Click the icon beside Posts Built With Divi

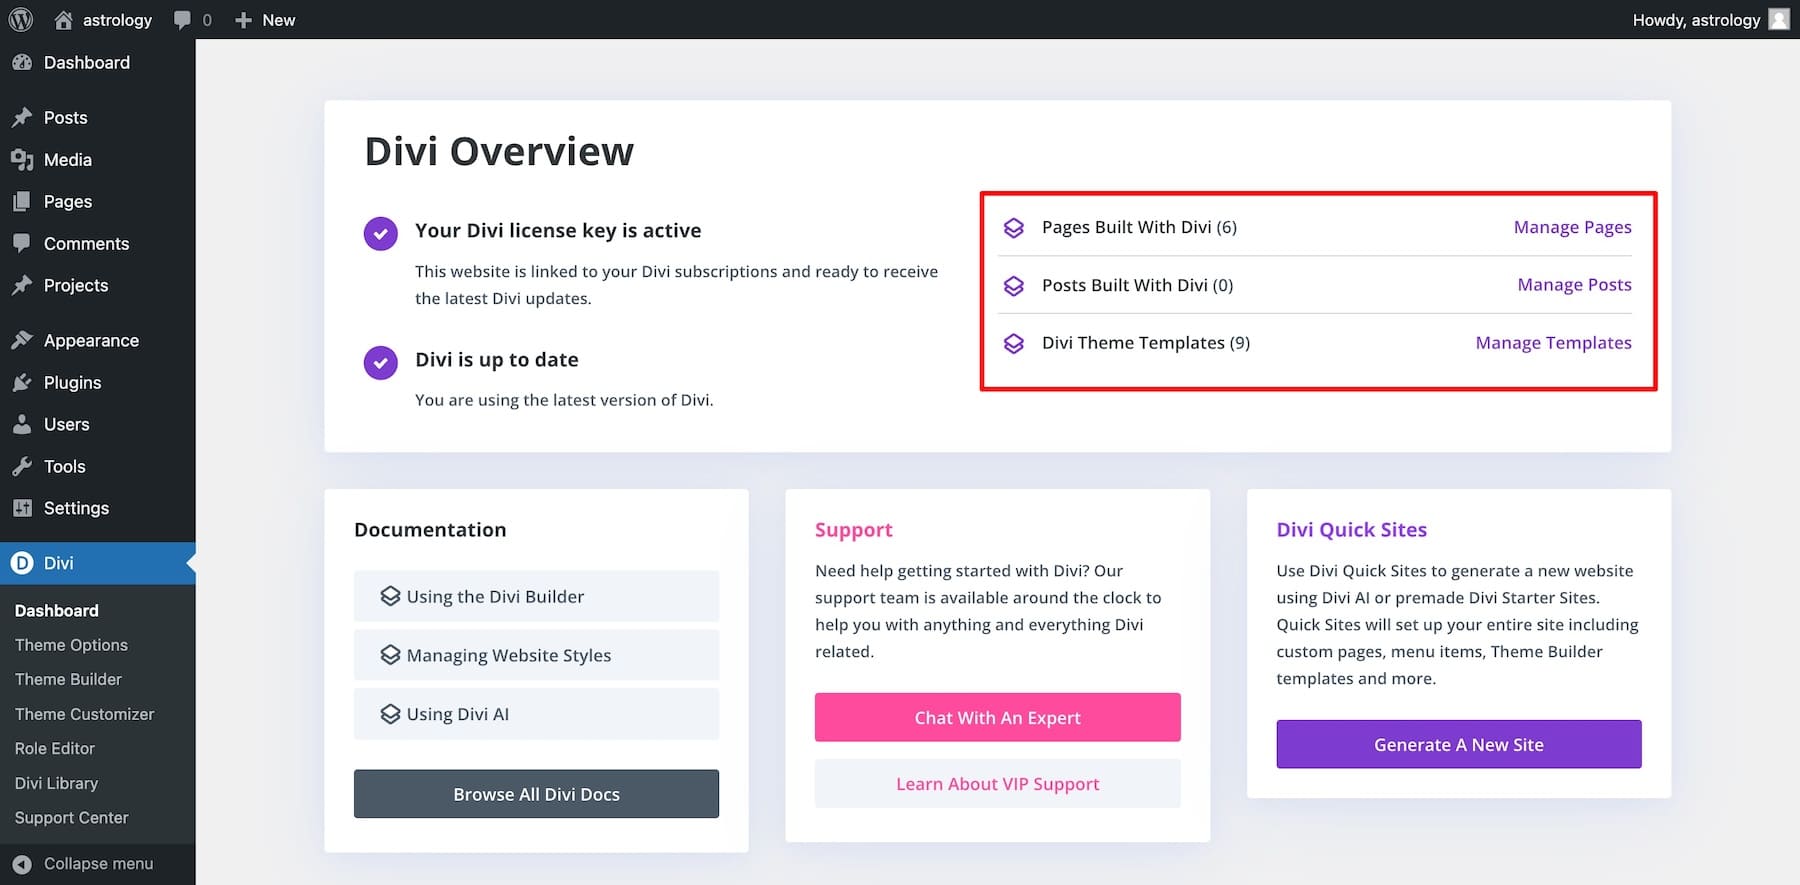[x=1013, y=286]
